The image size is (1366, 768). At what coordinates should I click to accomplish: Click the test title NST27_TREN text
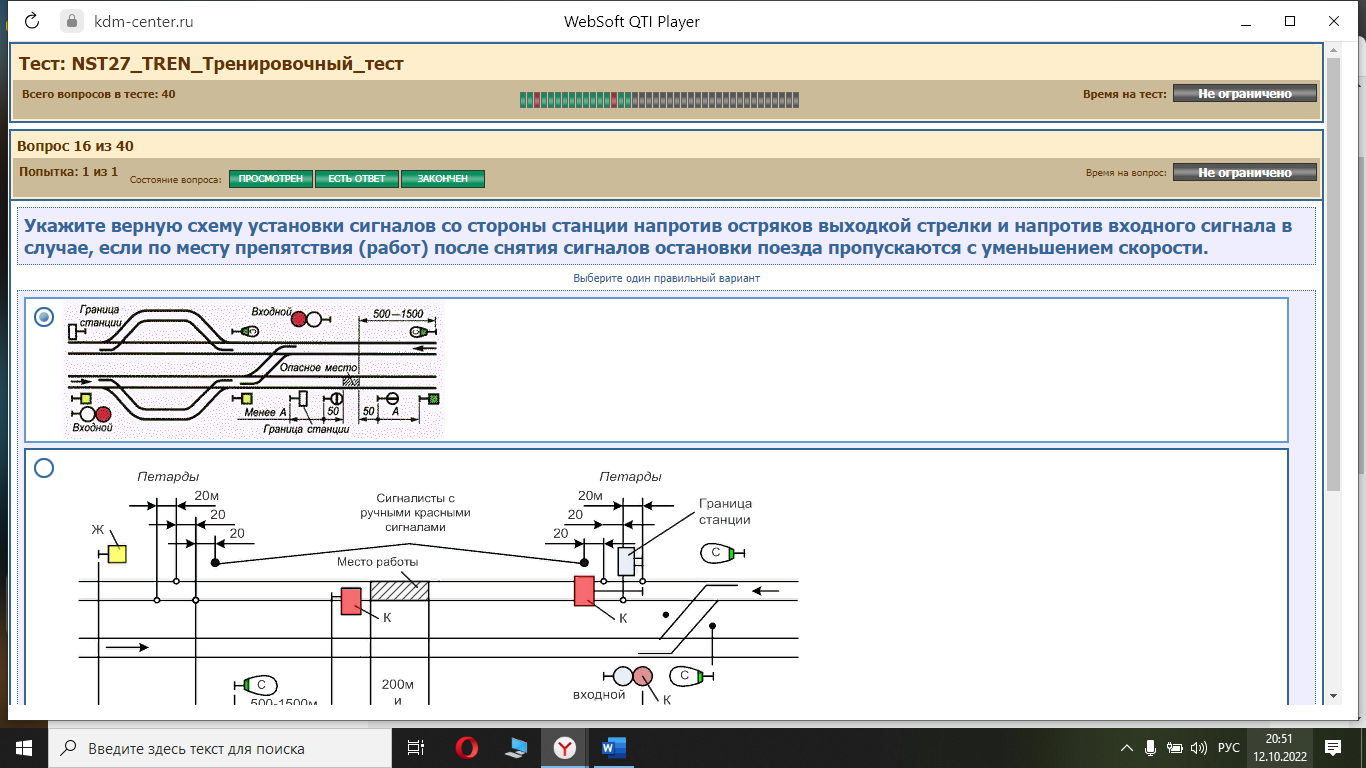pos(211,64)
